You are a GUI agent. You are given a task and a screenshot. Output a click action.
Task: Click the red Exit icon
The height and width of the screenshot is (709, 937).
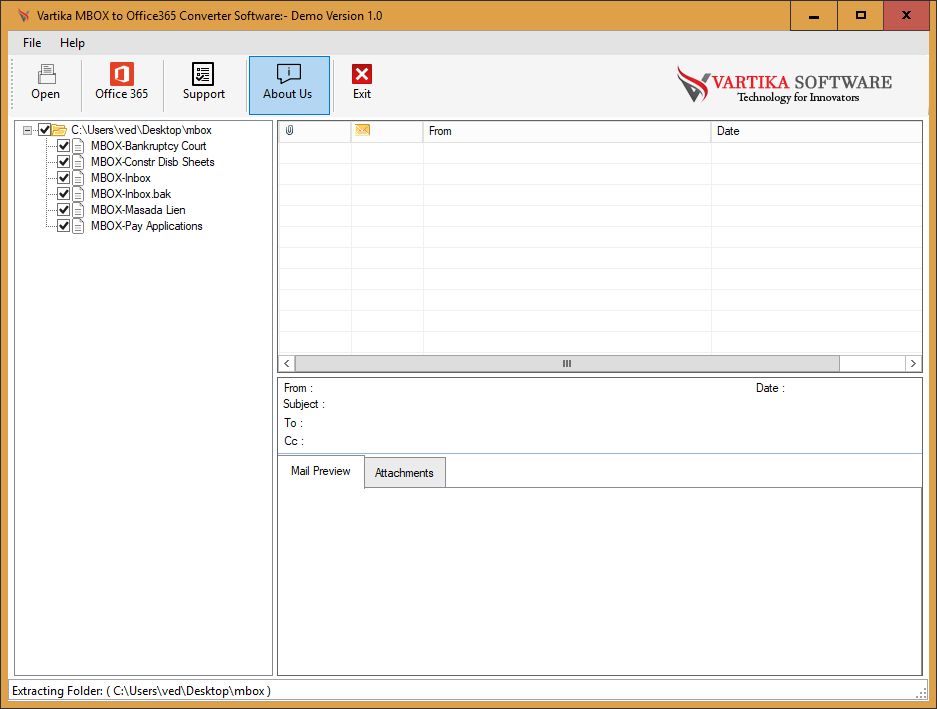point(362,74)
